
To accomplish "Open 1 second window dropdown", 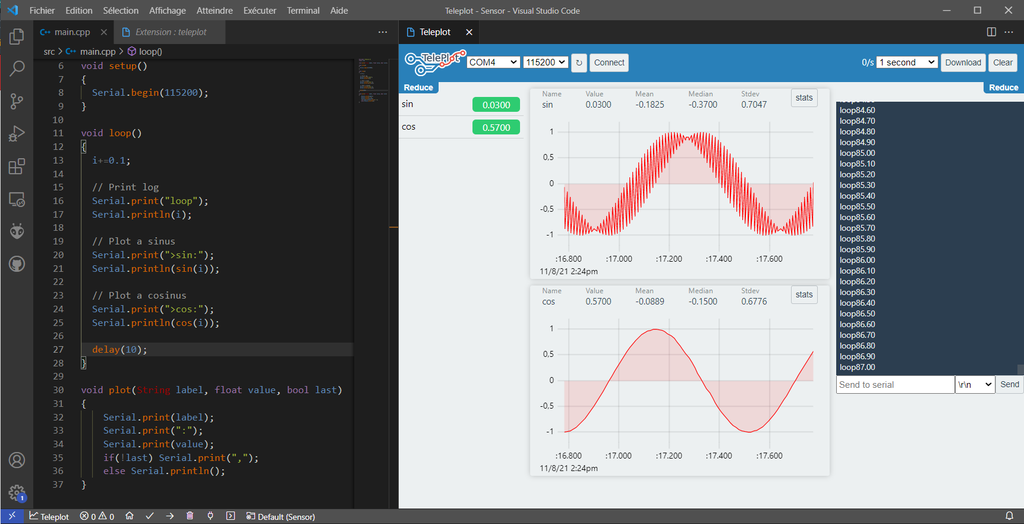I will pos(906,62).
